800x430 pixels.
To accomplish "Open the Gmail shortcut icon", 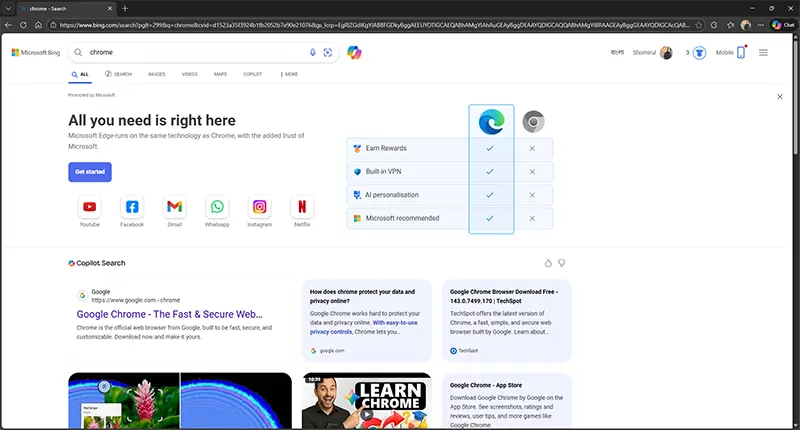I will 174,207.
